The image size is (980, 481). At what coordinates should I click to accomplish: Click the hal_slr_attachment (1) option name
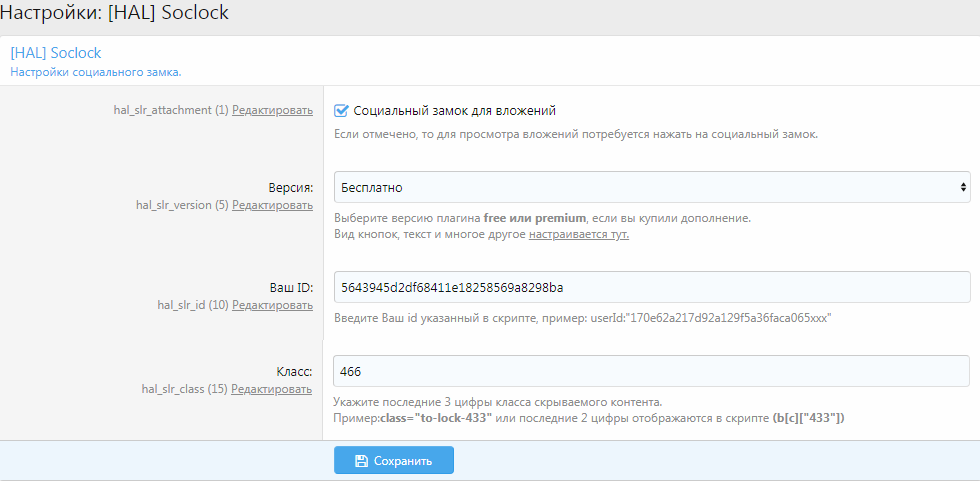coord(171,110)
